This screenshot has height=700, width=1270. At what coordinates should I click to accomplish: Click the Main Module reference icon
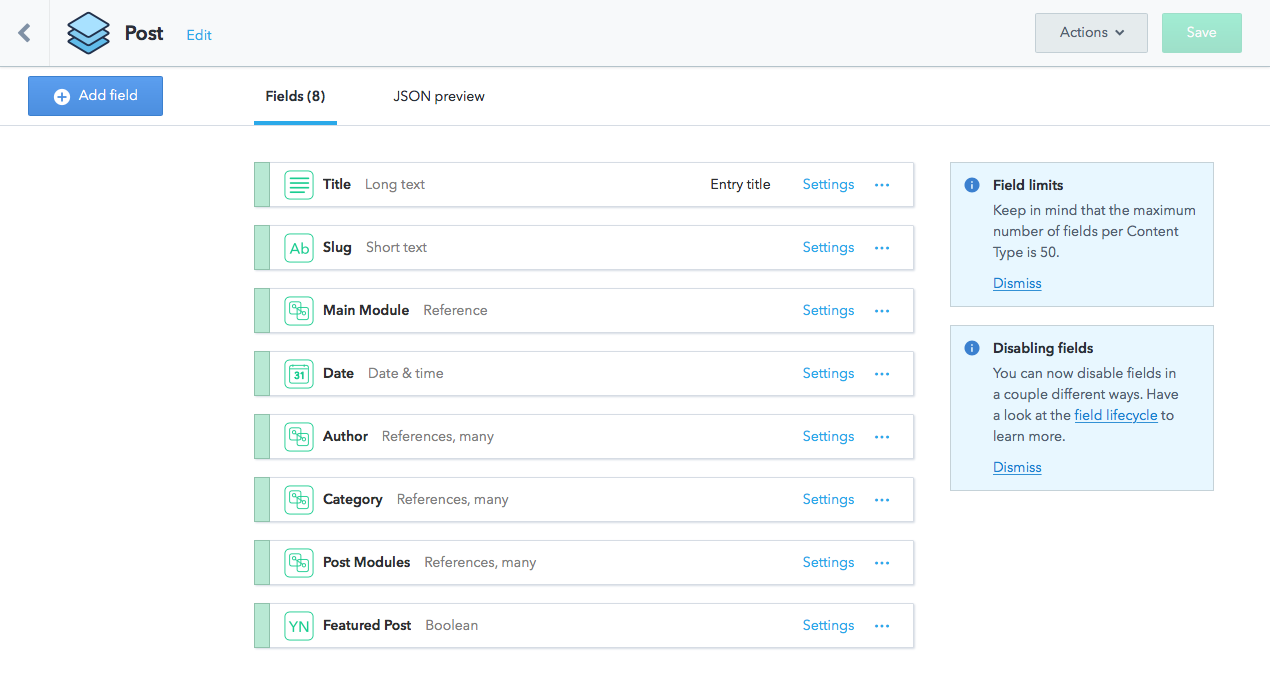[299, 311]
